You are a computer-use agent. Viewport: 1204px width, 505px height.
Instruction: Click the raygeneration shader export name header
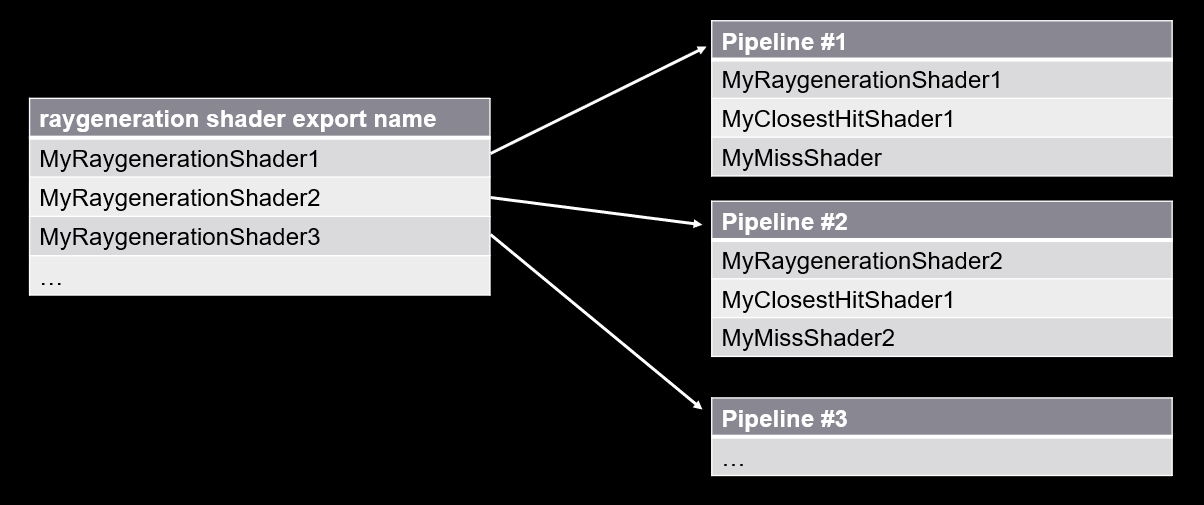[259, 119]
